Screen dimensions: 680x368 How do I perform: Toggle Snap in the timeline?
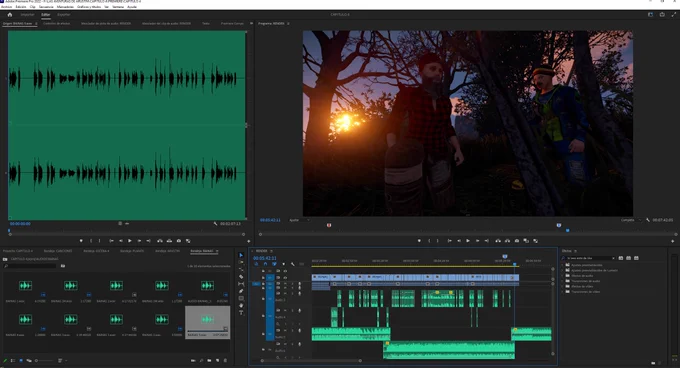coord(265,264)
